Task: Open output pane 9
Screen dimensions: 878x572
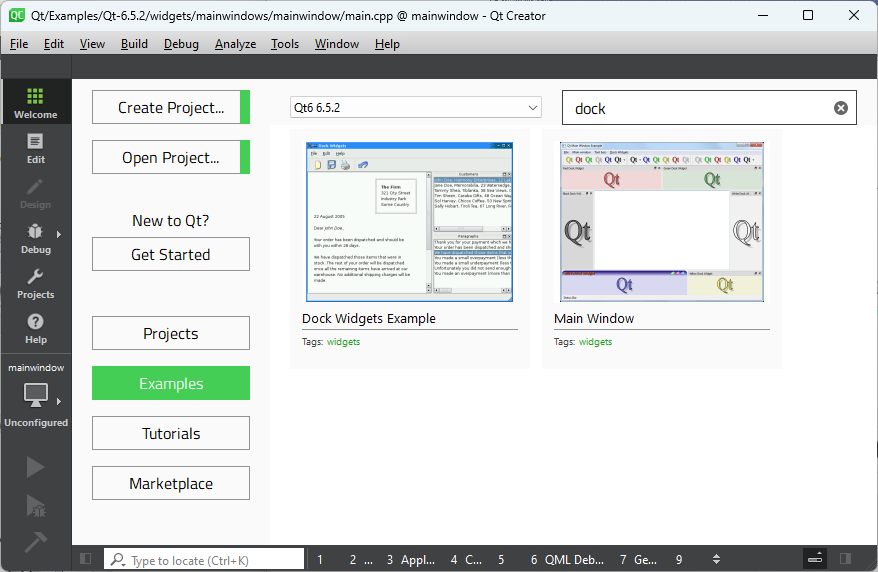Action: click(x=679, y=559)
